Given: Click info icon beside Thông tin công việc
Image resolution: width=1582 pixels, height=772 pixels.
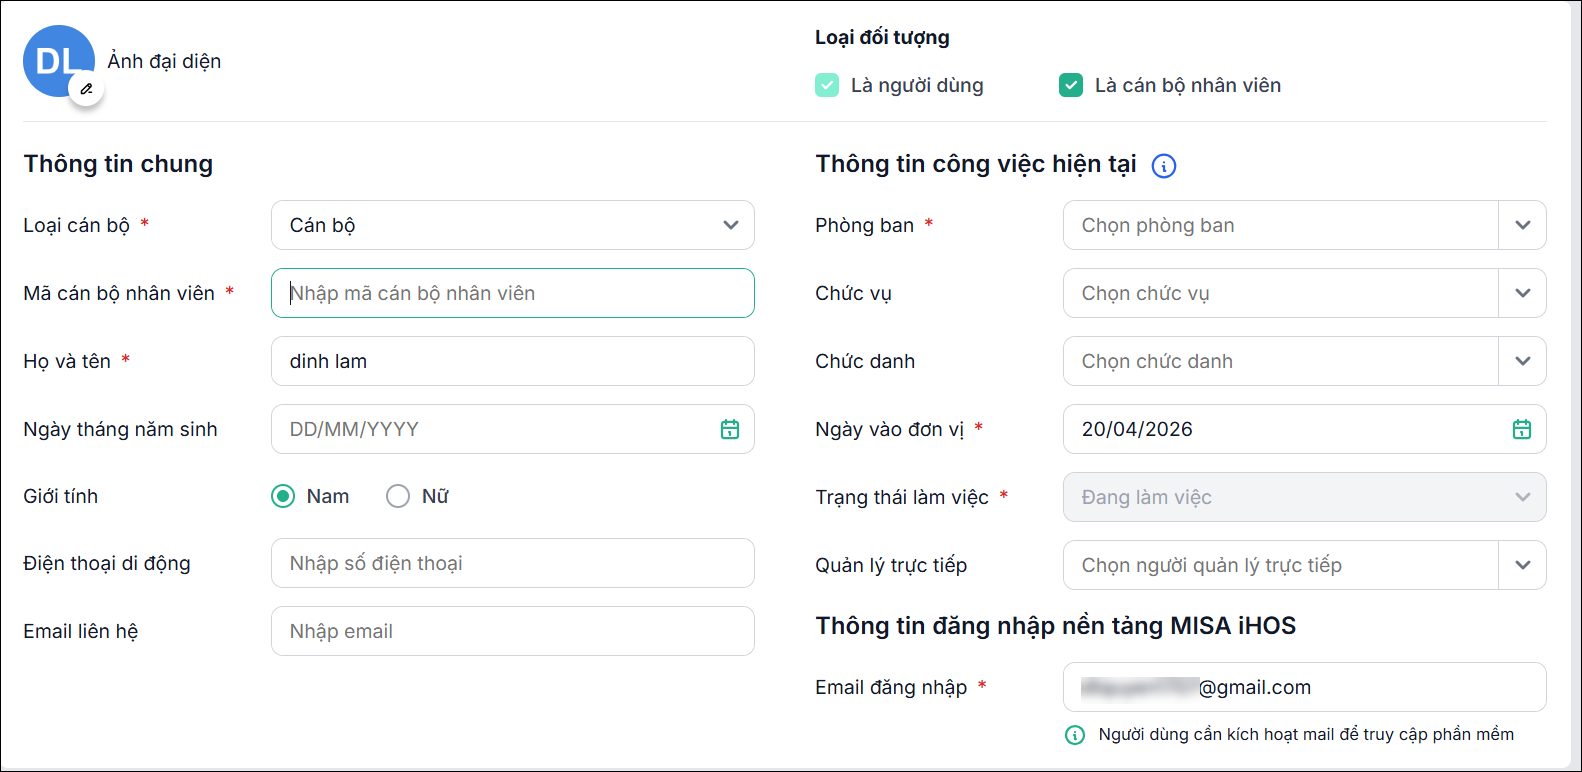Looking at the screenshot, I should [1164, 166].
